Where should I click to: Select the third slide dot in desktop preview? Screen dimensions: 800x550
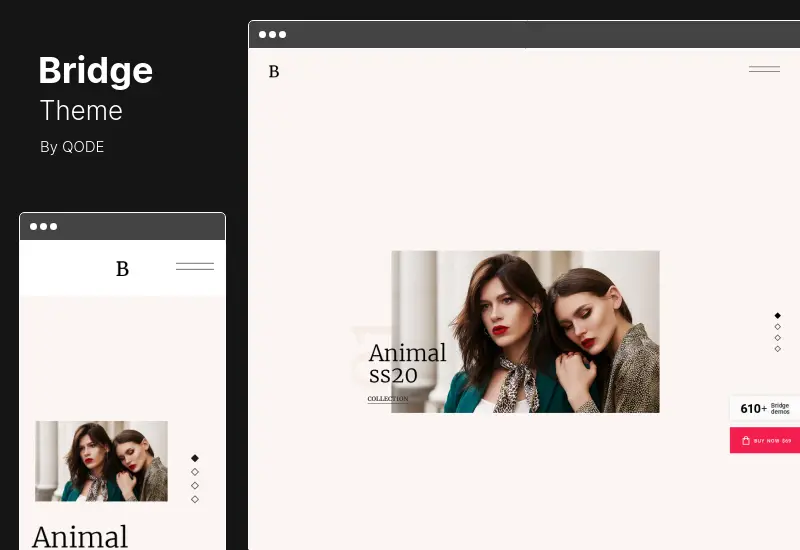click(778, 338)
